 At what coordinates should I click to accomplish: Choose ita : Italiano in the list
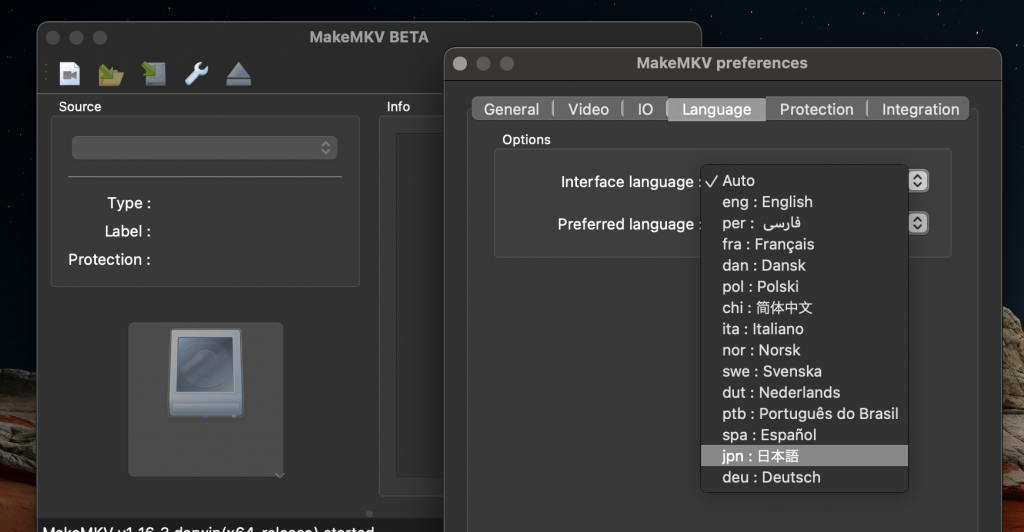click(804, 329)
